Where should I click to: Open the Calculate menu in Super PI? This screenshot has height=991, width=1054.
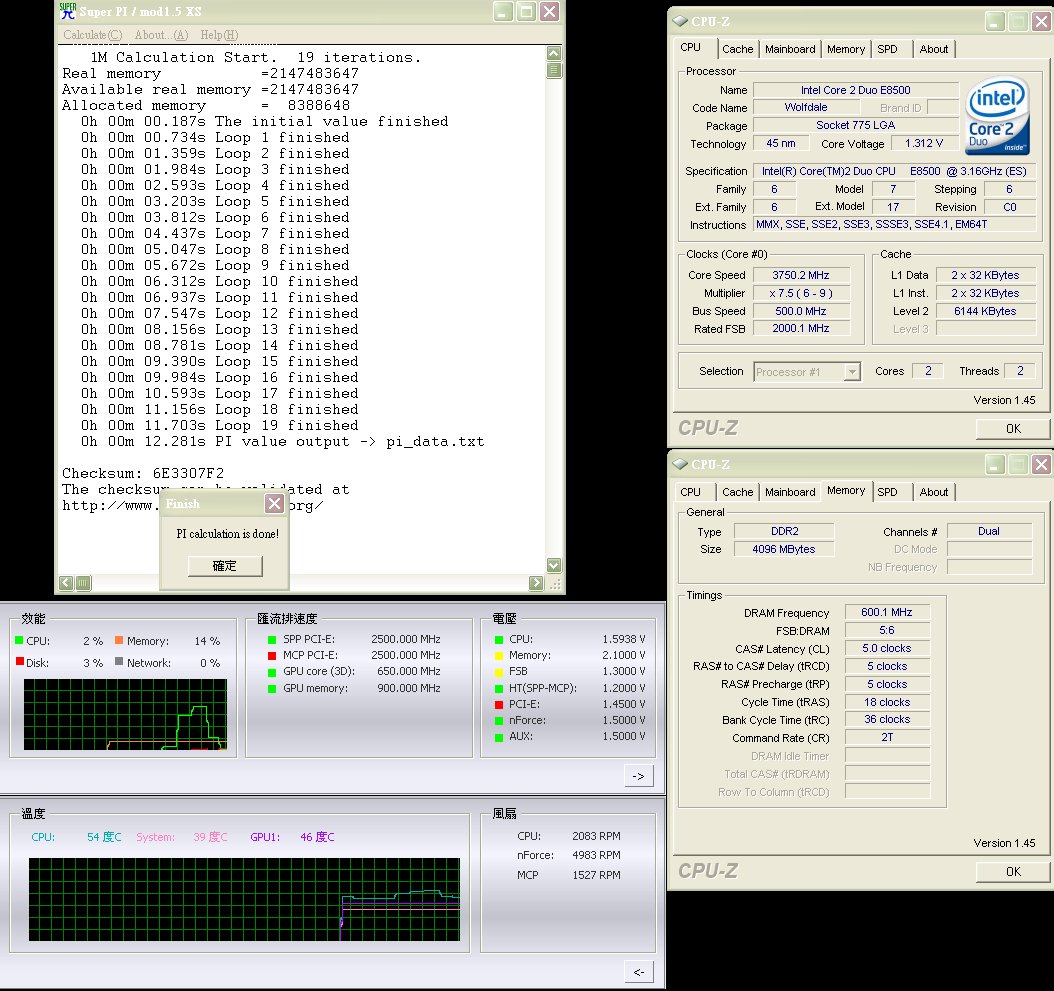point(93,35)
